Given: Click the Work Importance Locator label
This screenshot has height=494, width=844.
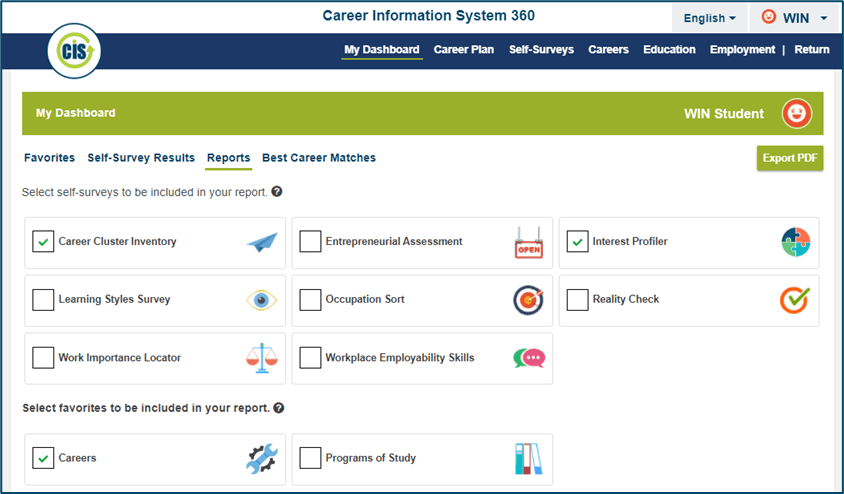Looking at the screenshot, I should click(119, 358).
